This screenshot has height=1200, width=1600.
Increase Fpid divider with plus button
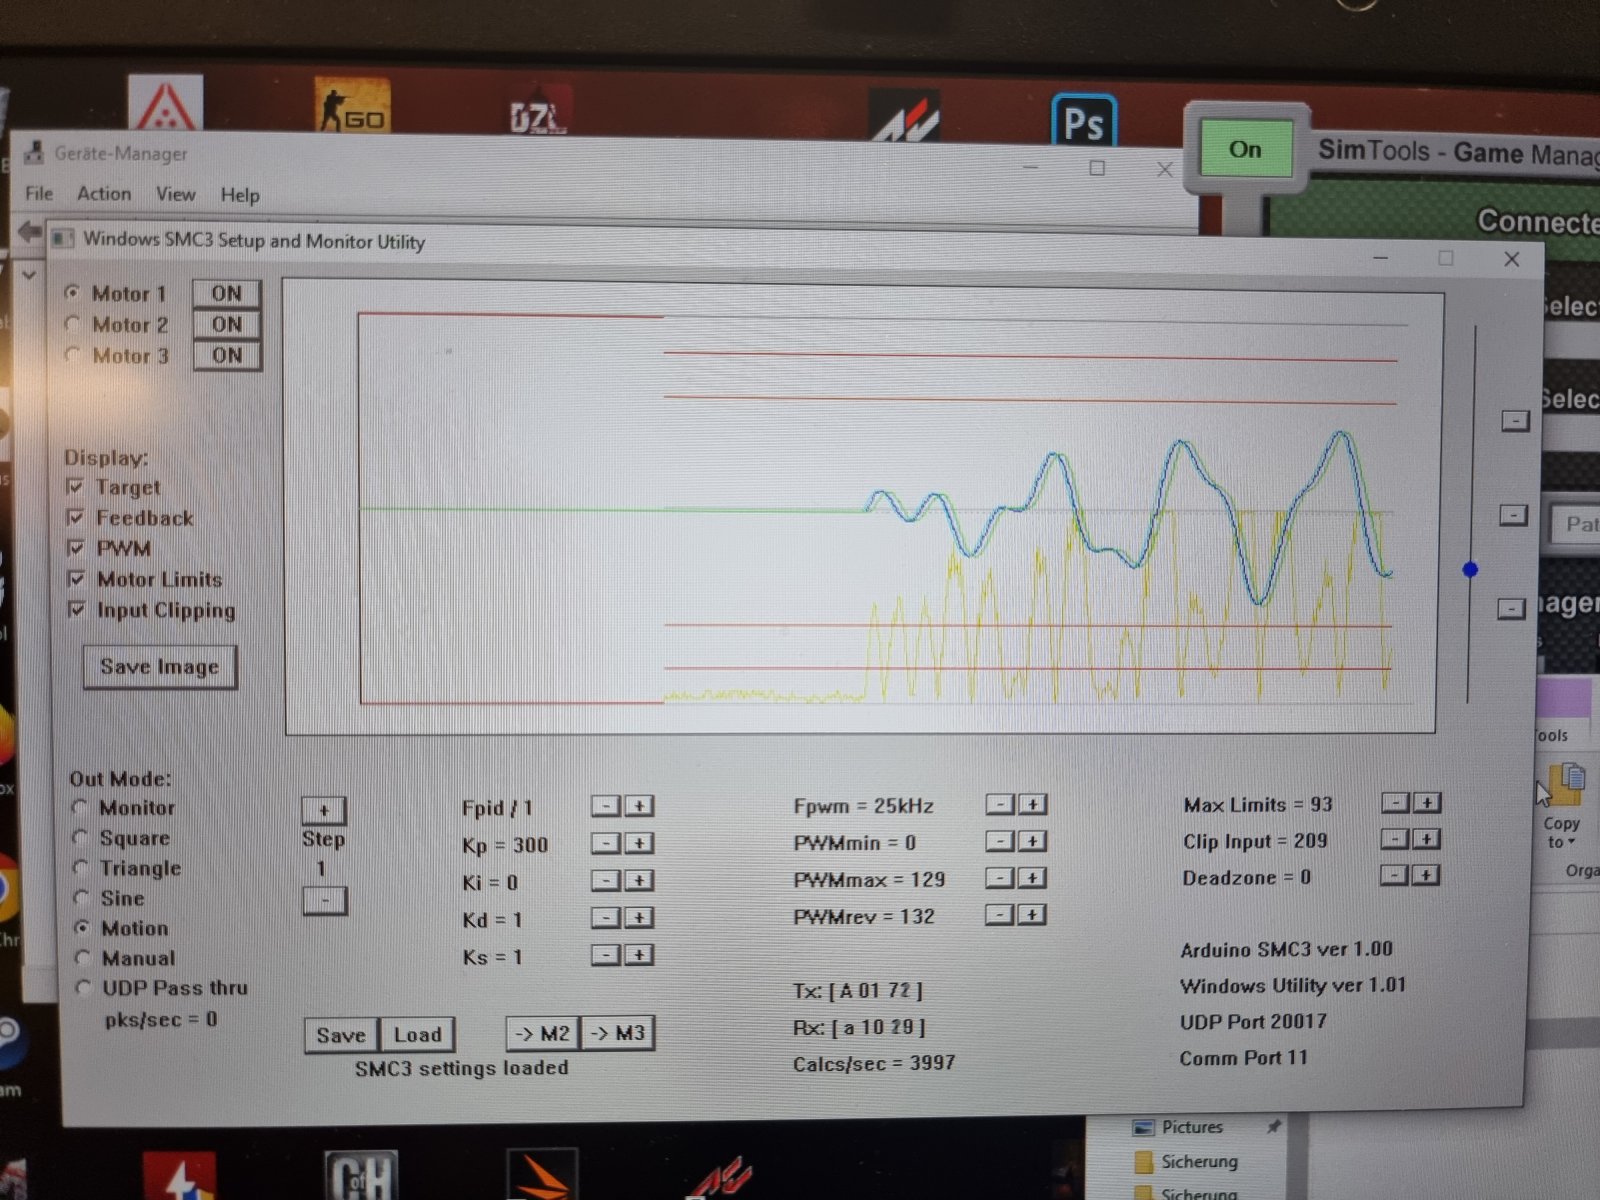(x=639, y=806)
